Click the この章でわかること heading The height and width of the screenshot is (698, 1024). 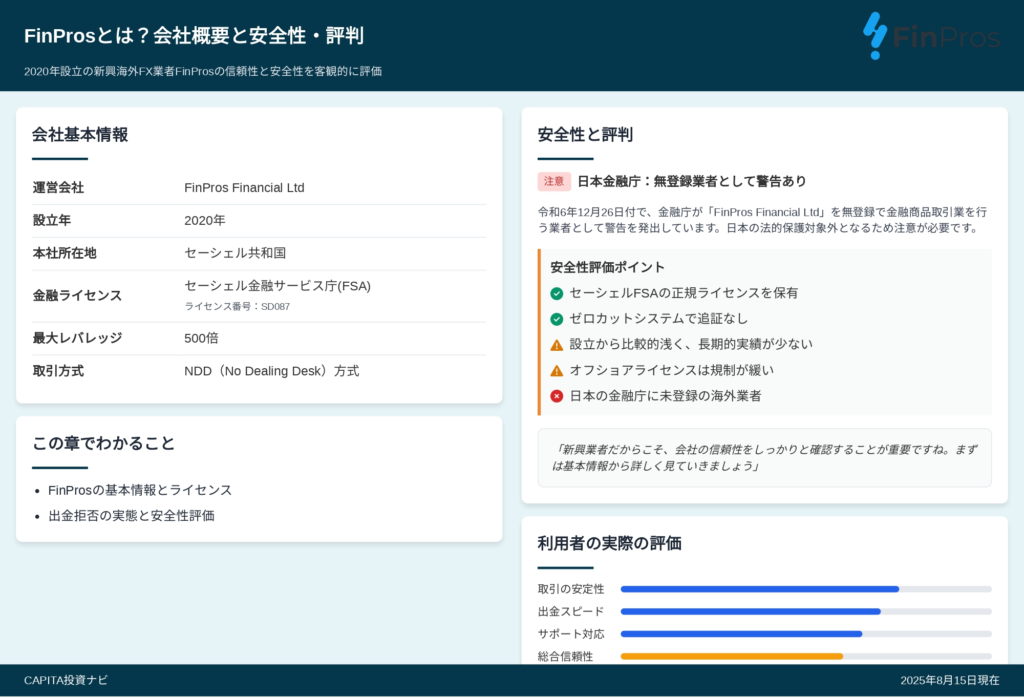click(x=103, y=443)
